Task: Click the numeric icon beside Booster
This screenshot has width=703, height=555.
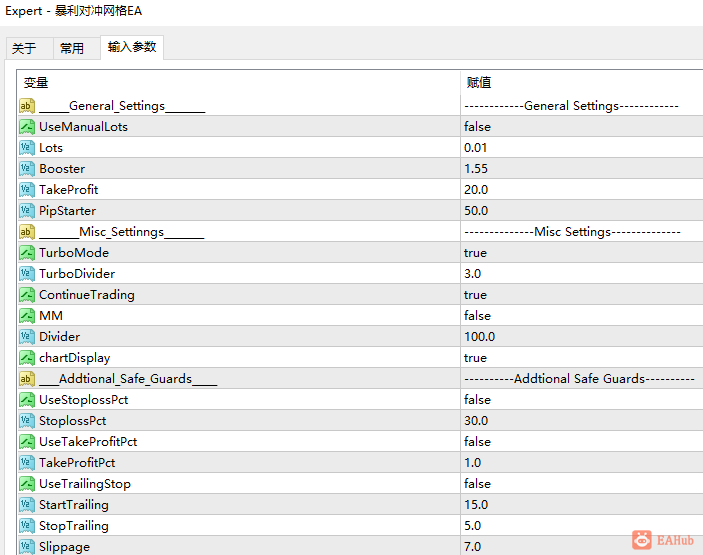Action: (x=27, y=169)
